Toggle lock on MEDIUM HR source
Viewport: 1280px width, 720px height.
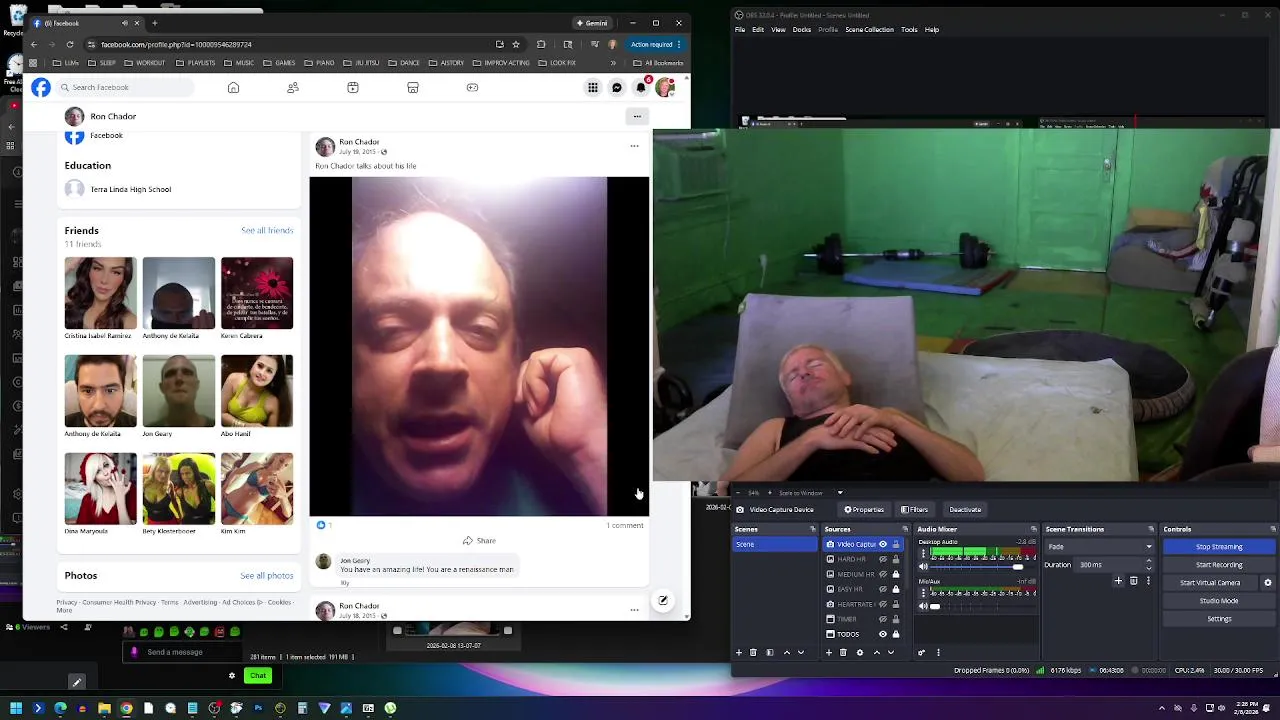point(896,574)
